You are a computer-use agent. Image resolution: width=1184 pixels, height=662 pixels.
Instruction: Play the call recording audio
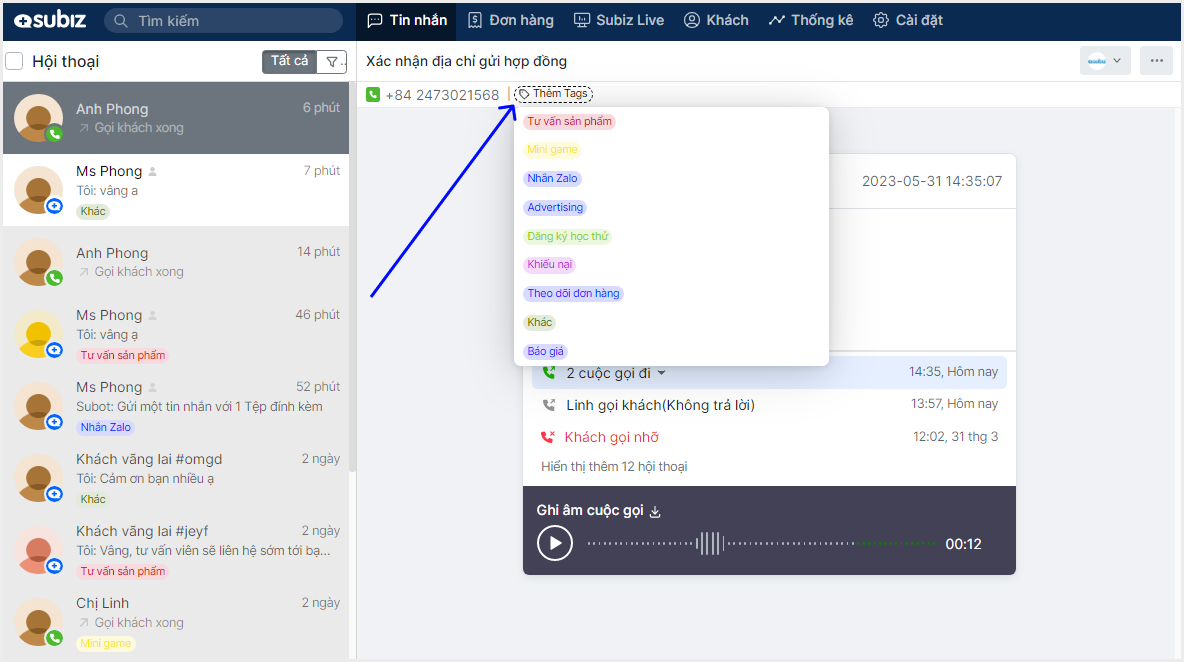click(555, 544)
